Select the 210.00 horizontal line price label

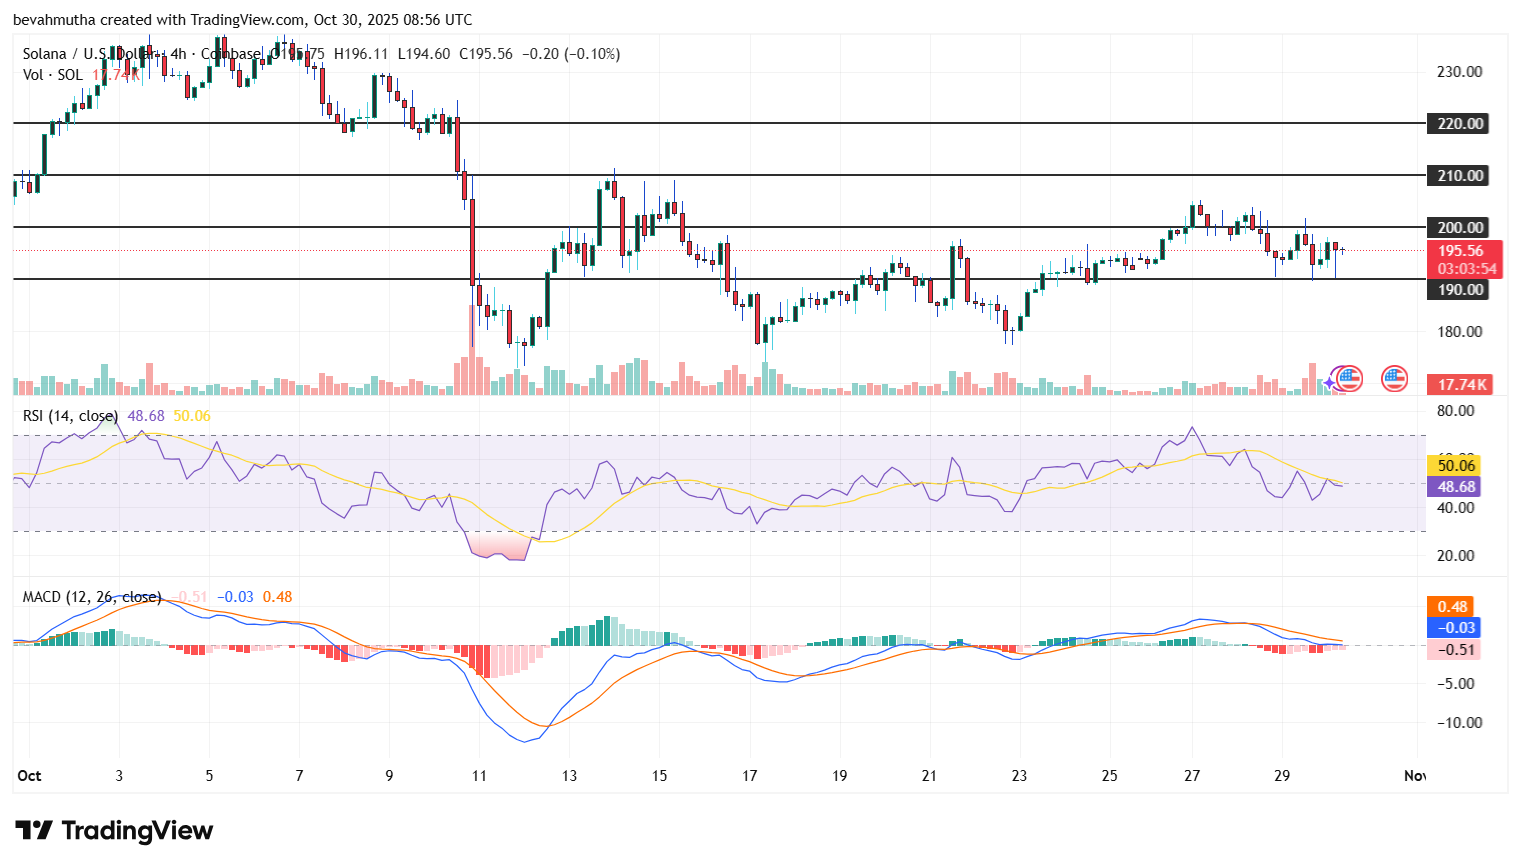point(1460,176)
